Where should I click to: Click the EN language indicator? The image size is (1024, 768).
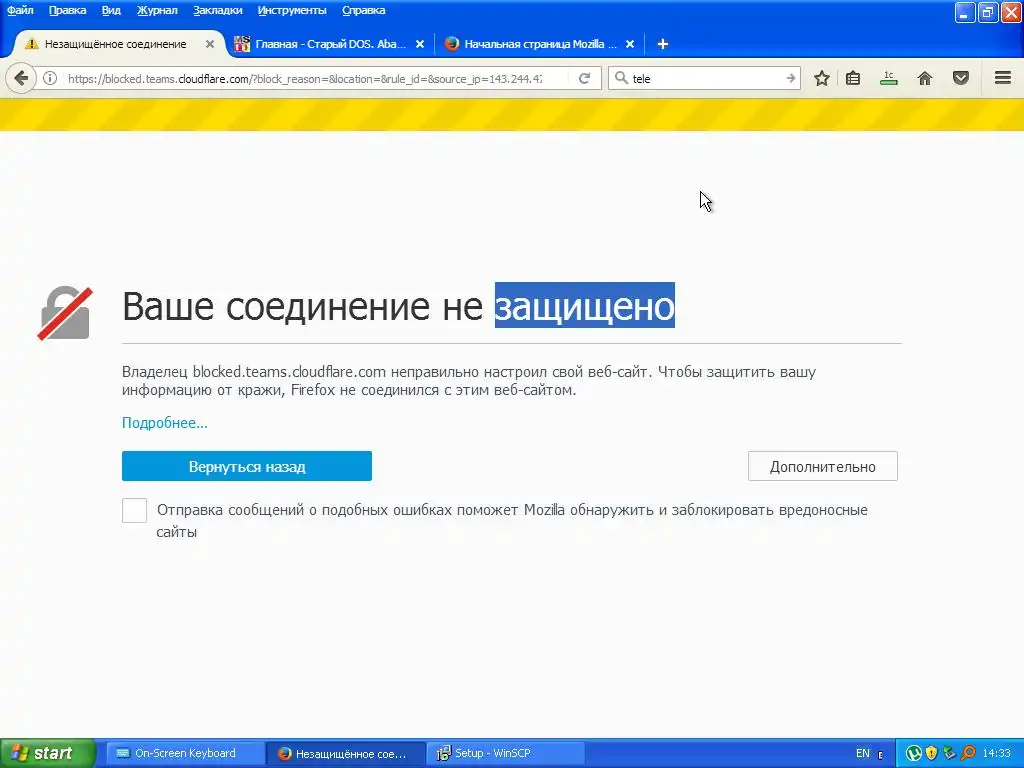(863, 753)
